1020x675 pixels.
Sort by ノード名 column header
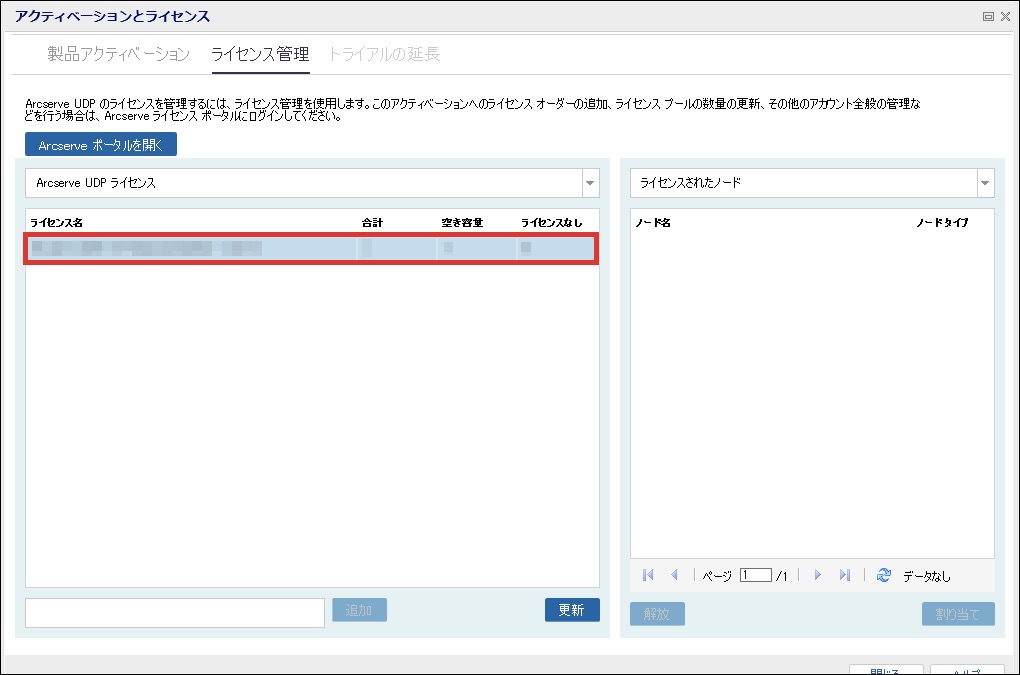(x=653, y=222)
